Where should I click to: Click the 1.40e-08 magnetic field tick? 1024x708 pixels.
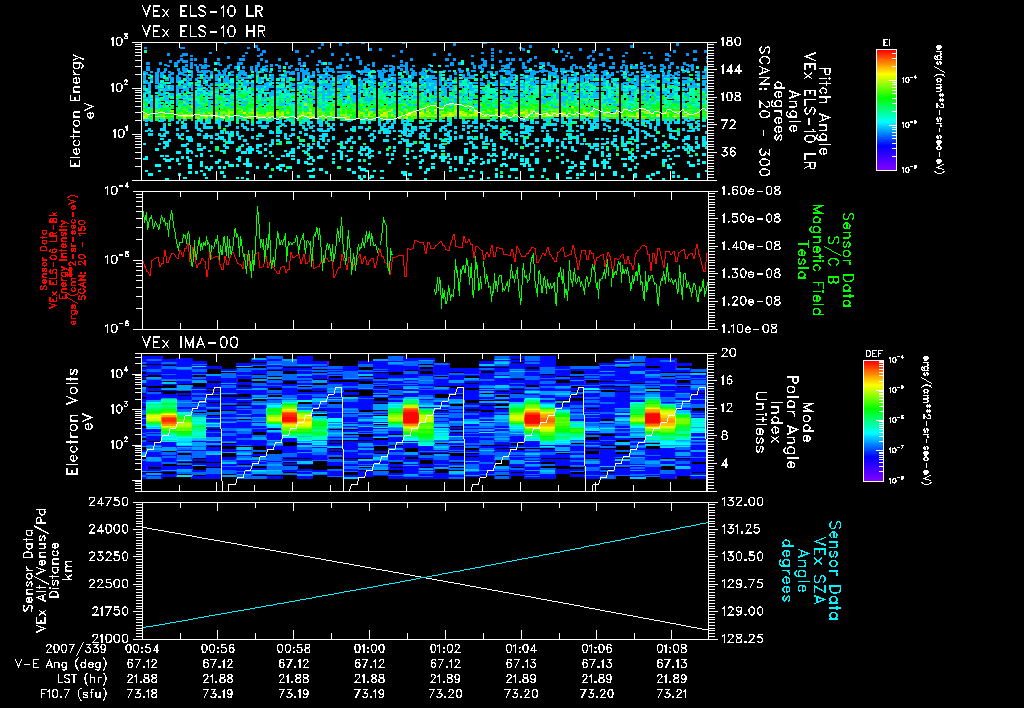[750, 246]
